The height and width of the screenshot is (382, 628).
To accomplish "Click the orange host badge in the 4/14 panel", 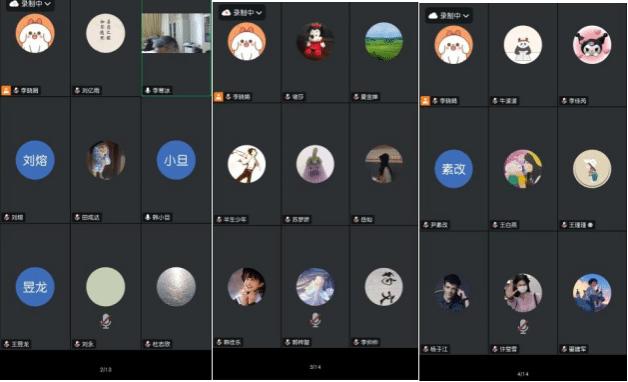I will (425, 101).
